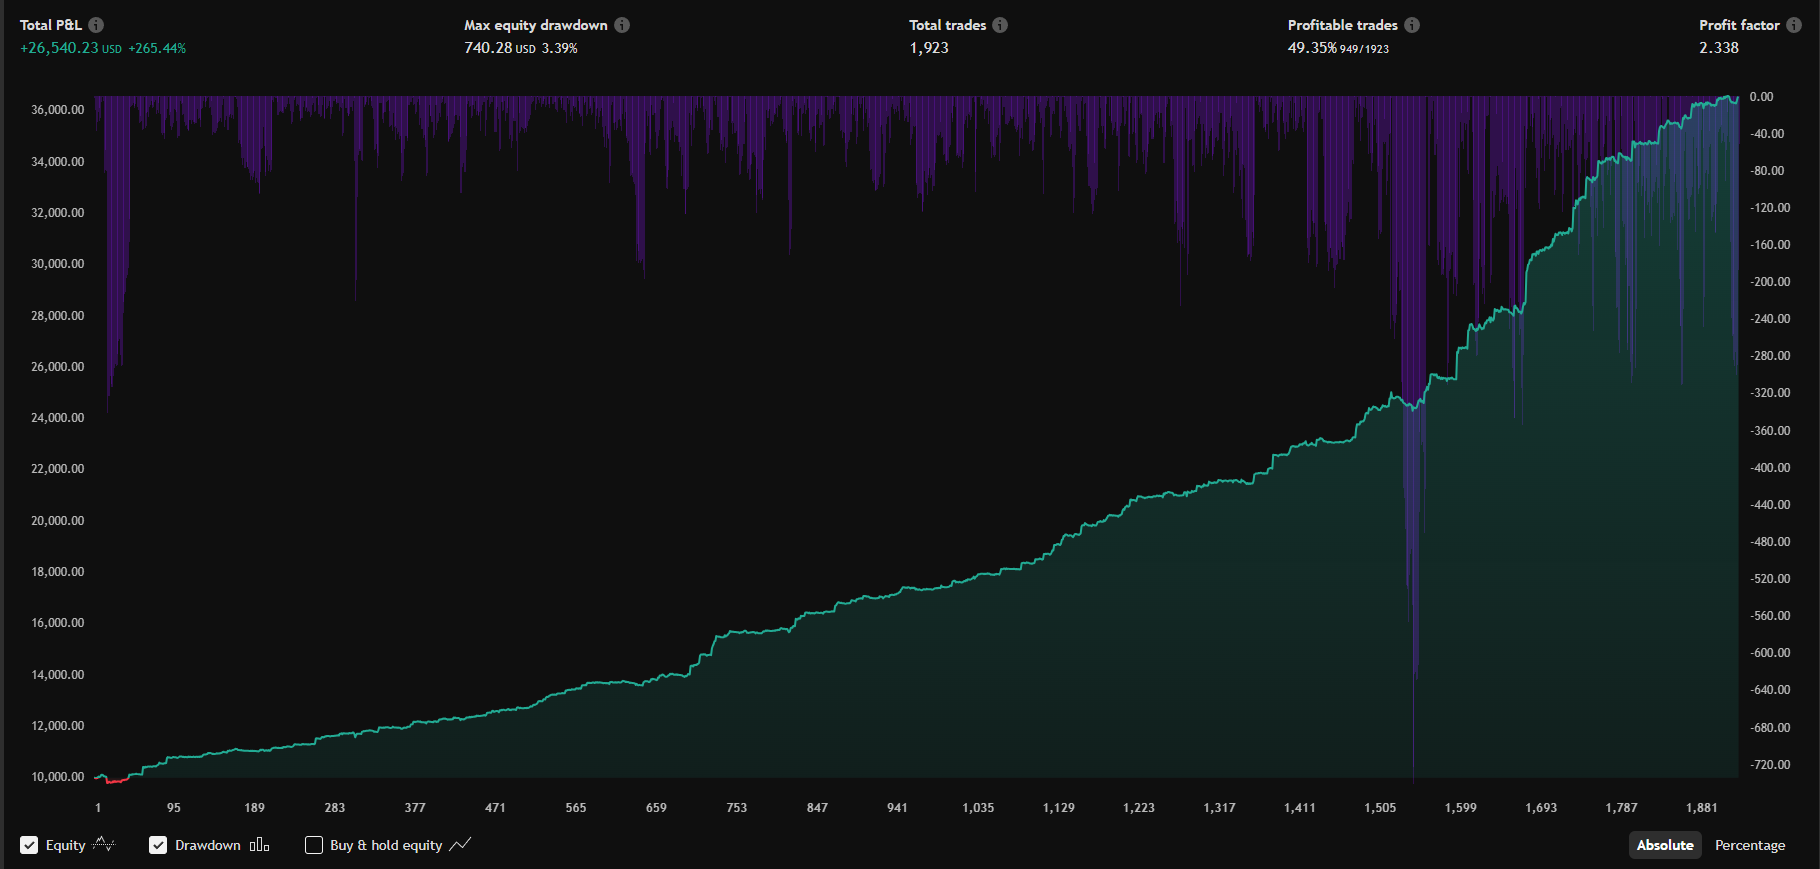Uncheck the Drawdown checkbox

[x=158, y=845]
